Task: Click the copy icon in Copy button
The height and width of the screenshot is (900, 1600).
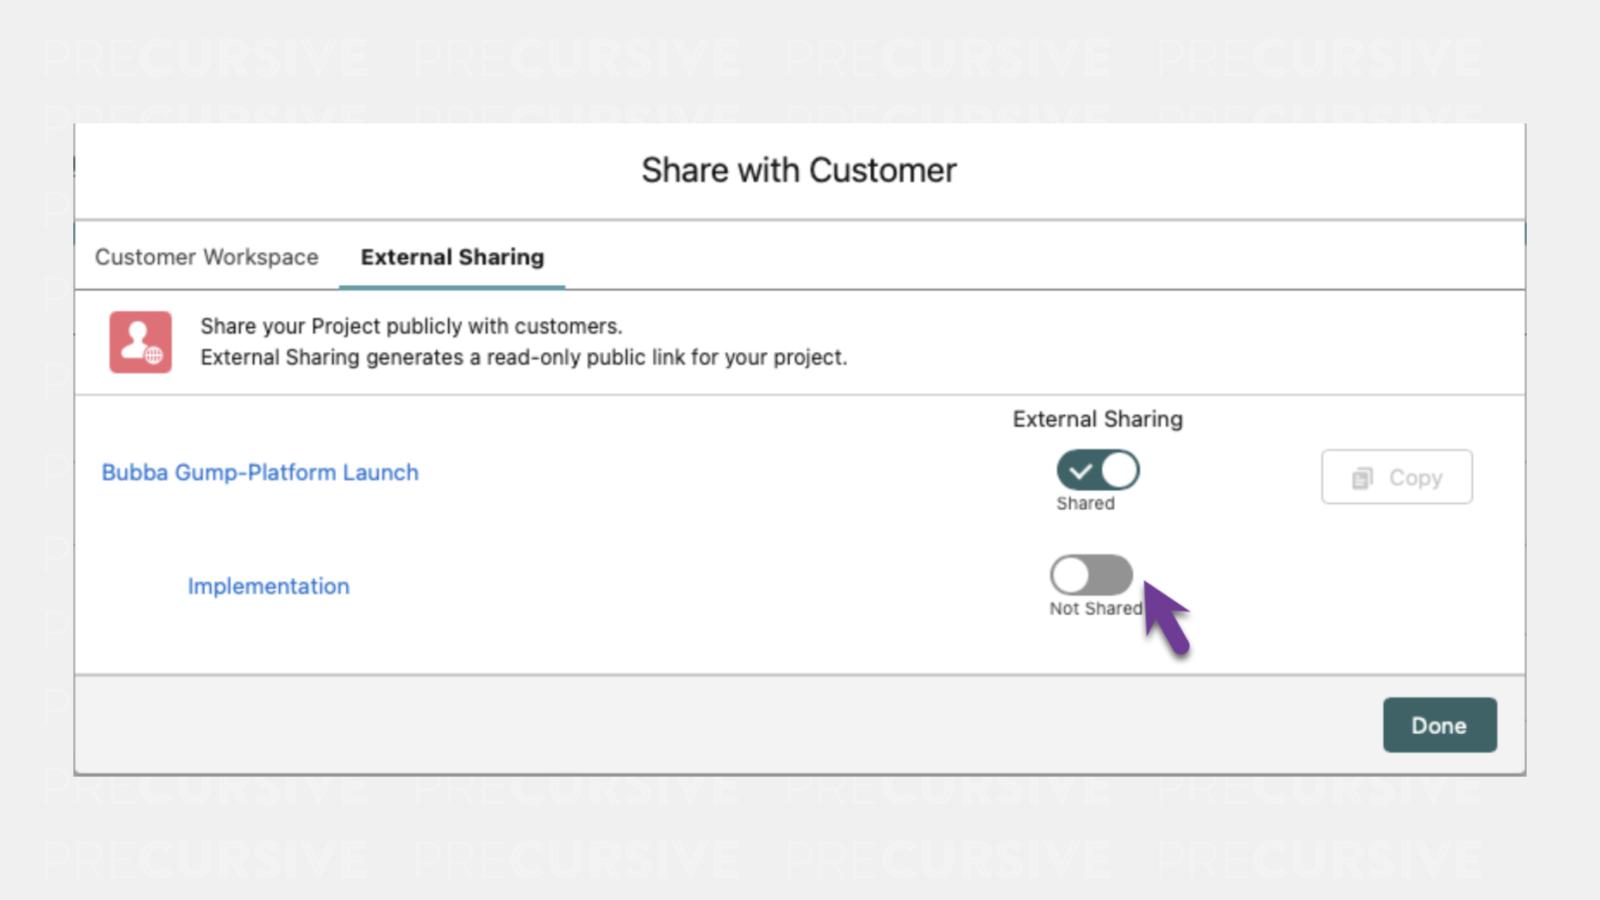Action: [x=1362, y=478]
